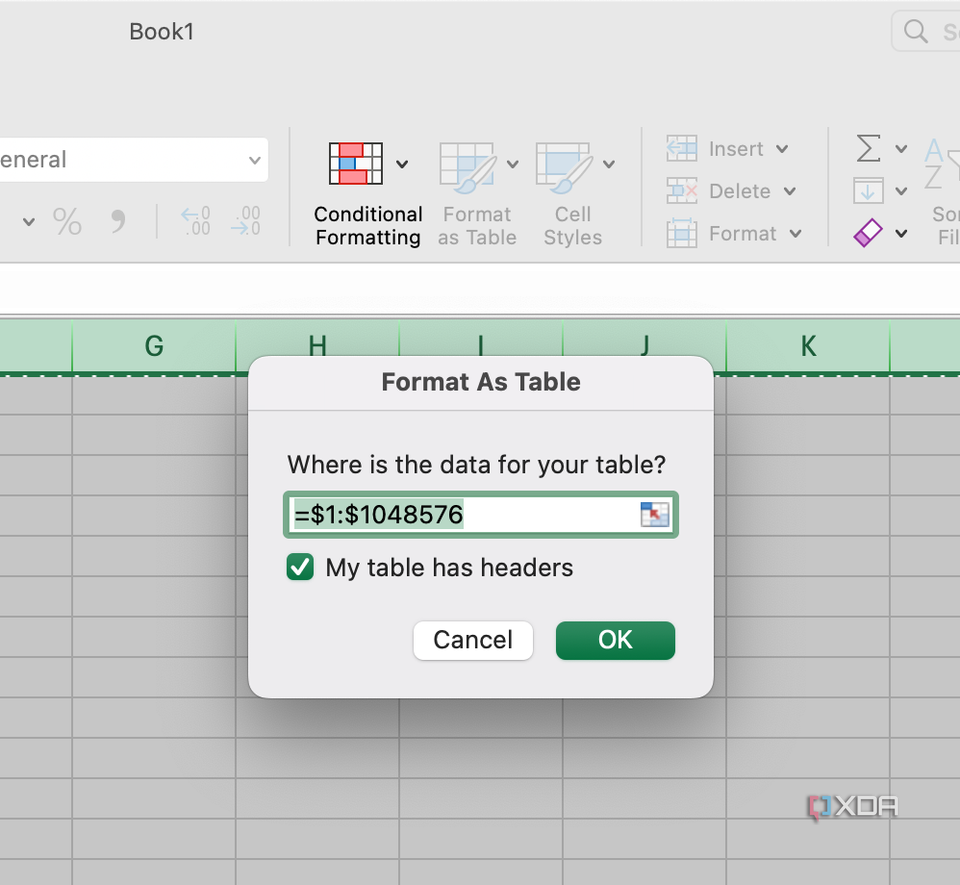Select column header J

643,345
